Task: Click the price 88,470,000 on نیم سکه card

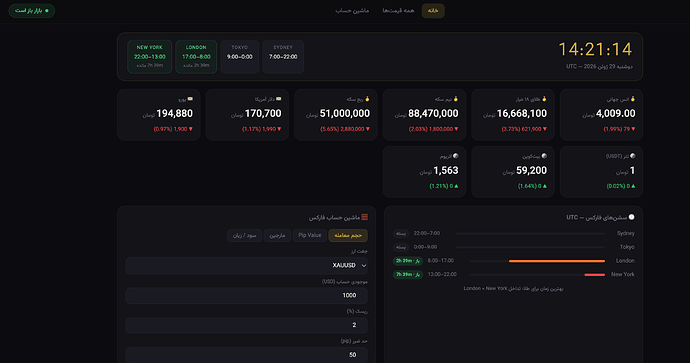Action: tap(433, 114)
